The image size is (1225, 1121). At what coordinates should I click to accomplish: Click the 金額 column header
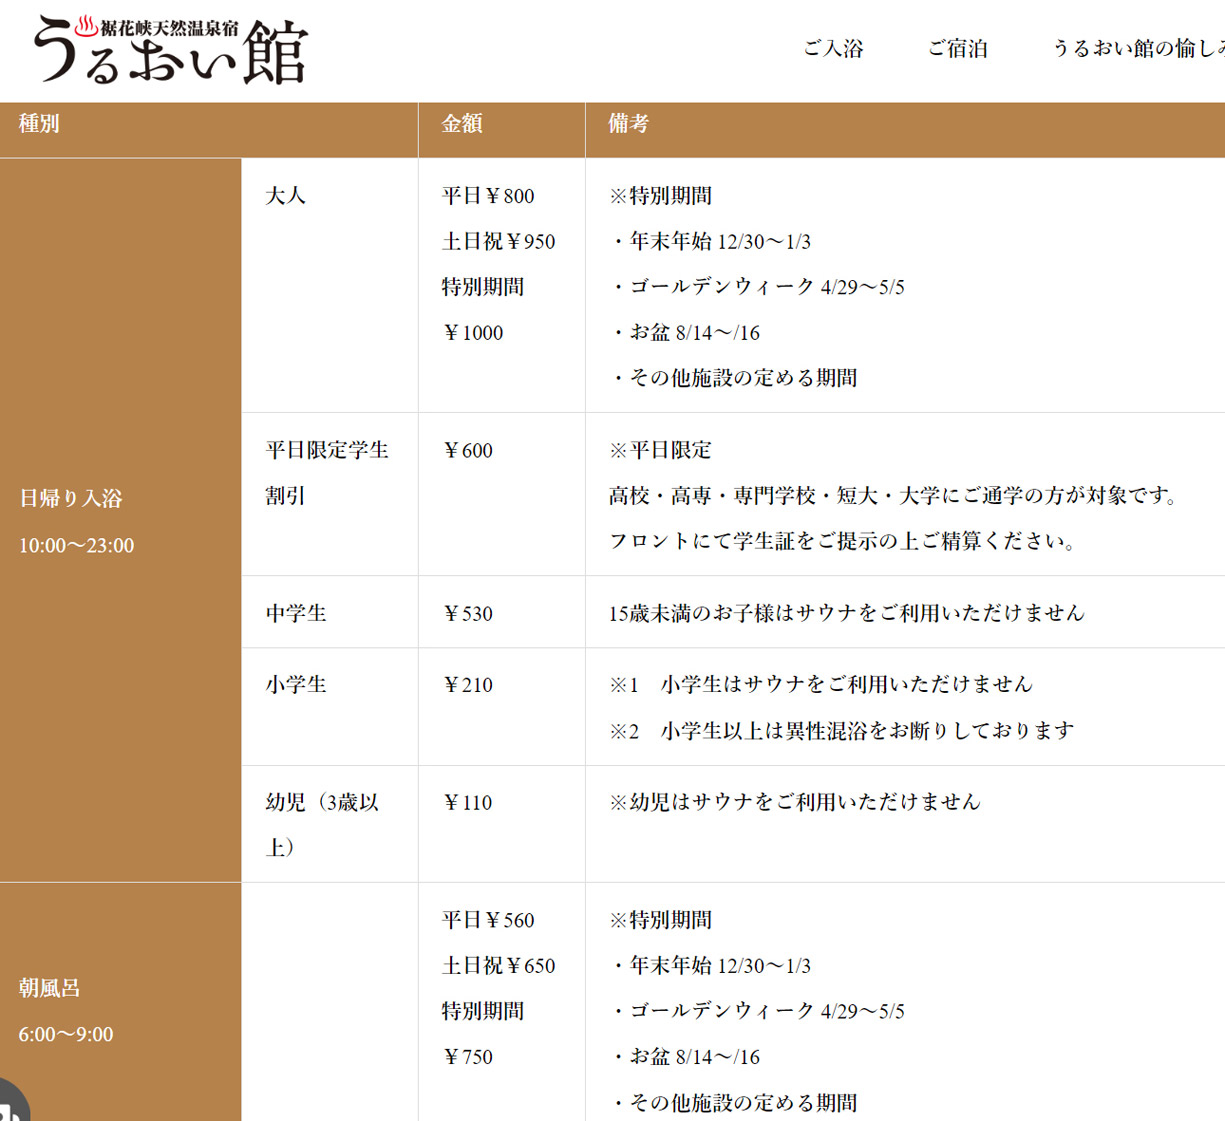pyautogui.click(x=462, y=124)
